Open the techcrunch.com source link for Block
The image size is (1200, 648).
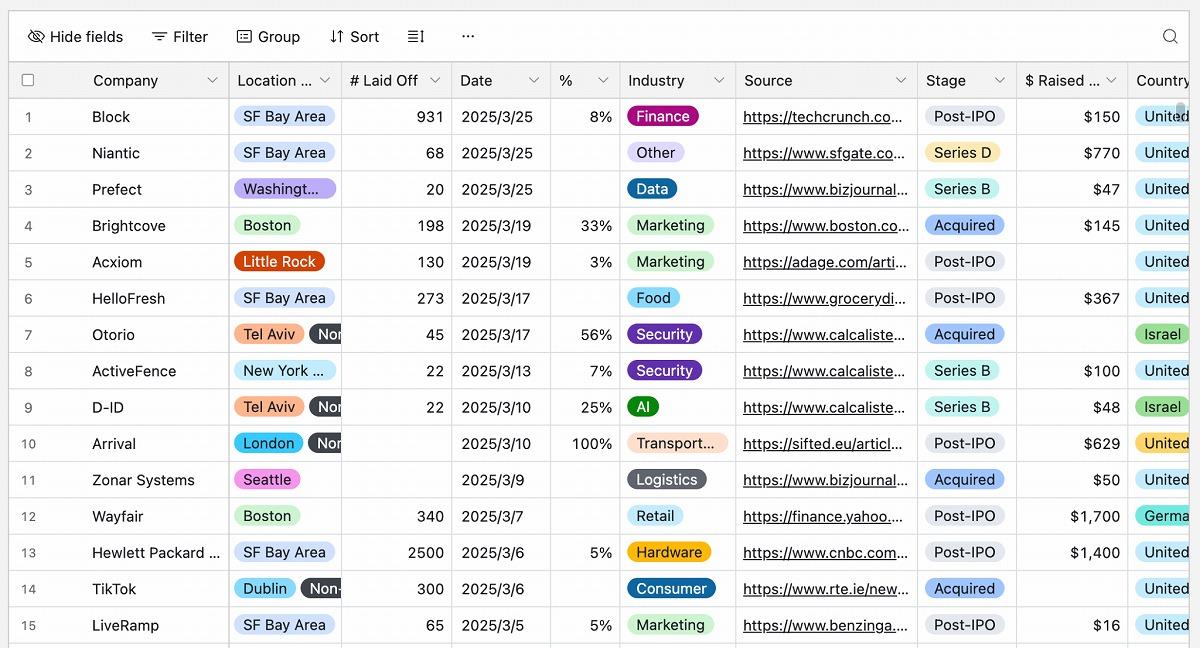coord(822,117)
